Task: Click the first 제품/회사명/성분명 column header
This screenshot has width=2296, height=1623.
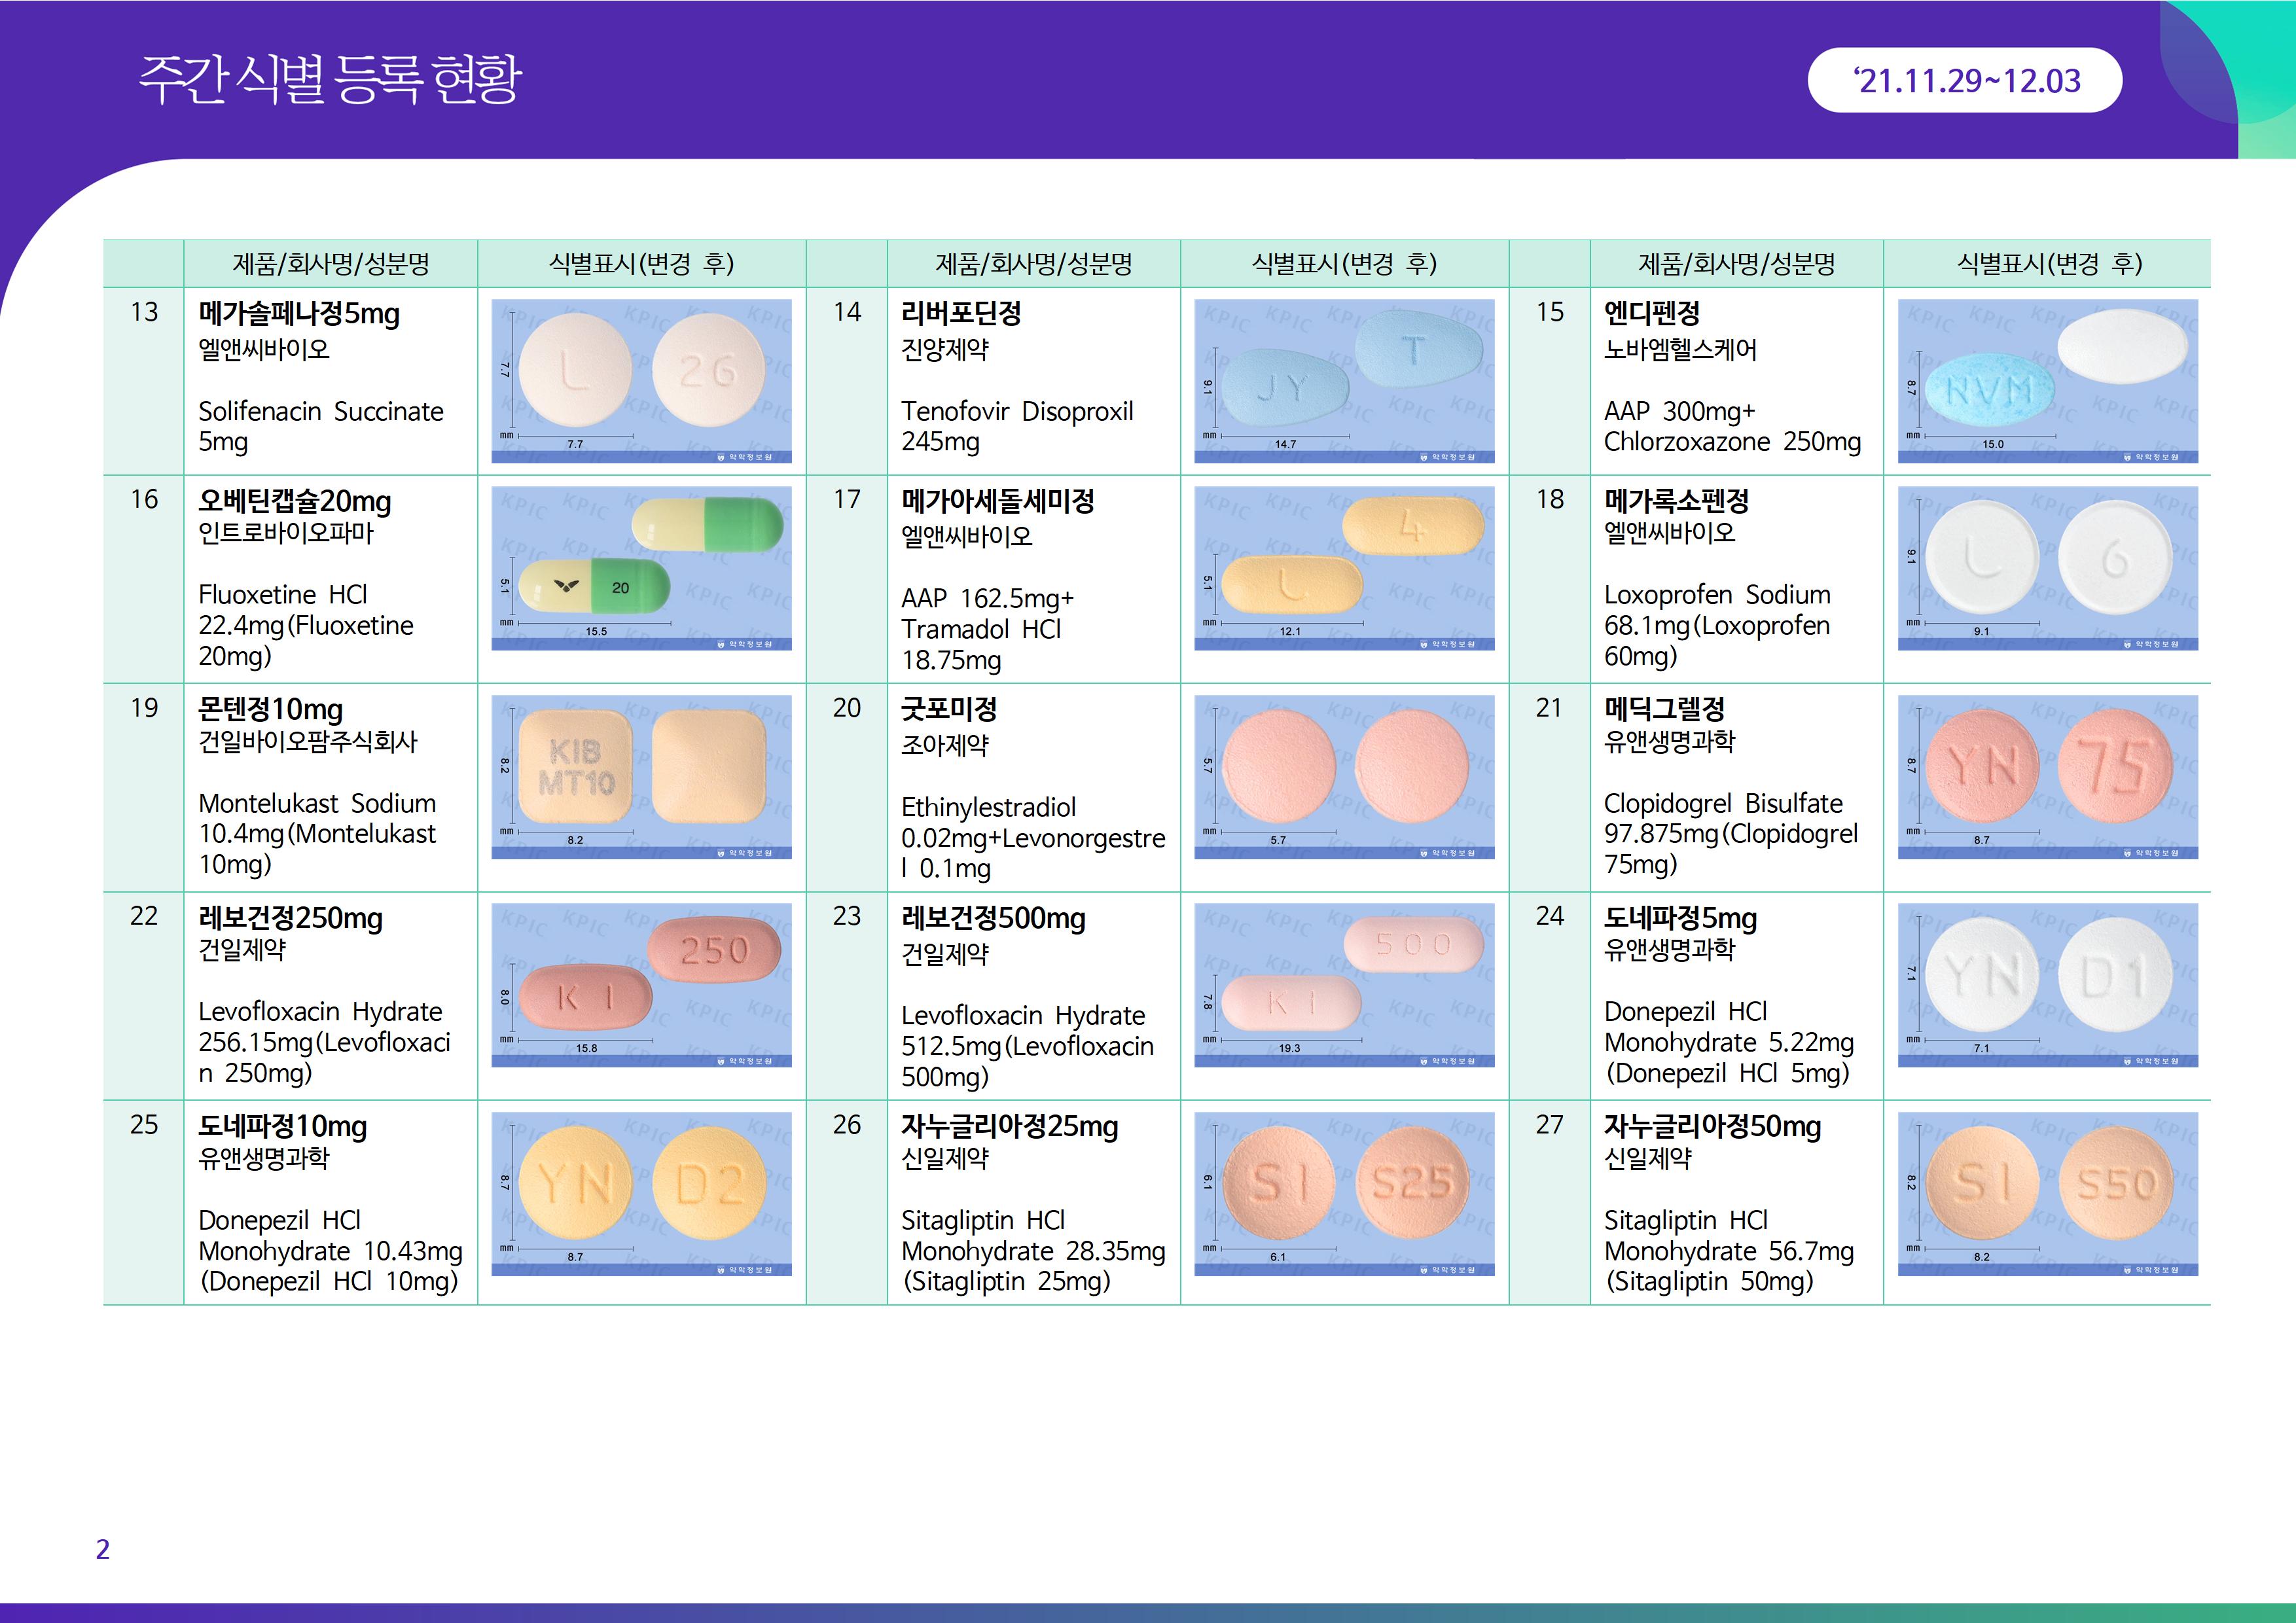Action: [x=331, y=264]
